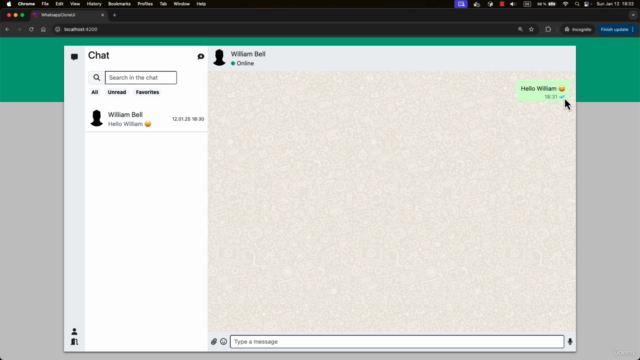Click the logout door icon in sidebar
The image size is (640, 360).
tap(74, 342)
